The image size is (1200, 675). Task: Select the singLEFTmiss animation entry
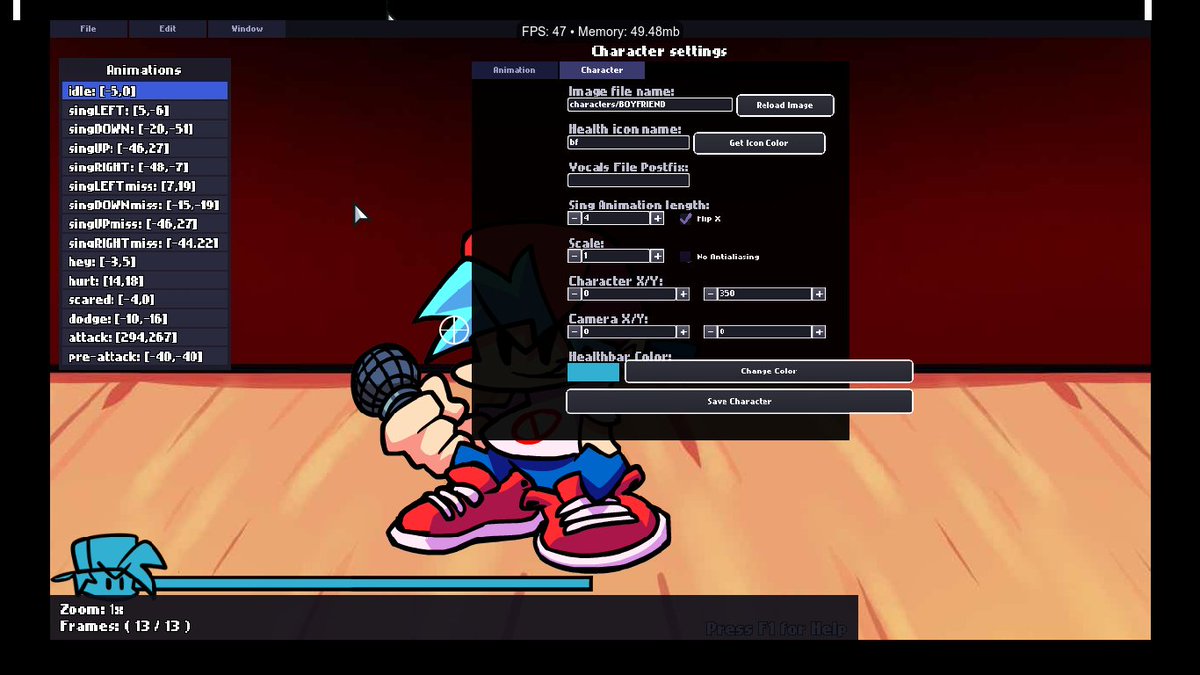tap(145, 186)
